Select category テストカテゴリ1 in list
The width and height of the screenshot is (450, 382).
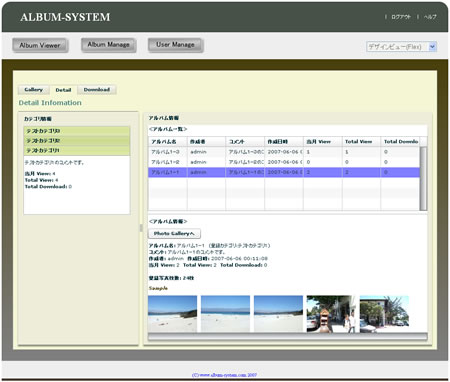pos(77,150)
